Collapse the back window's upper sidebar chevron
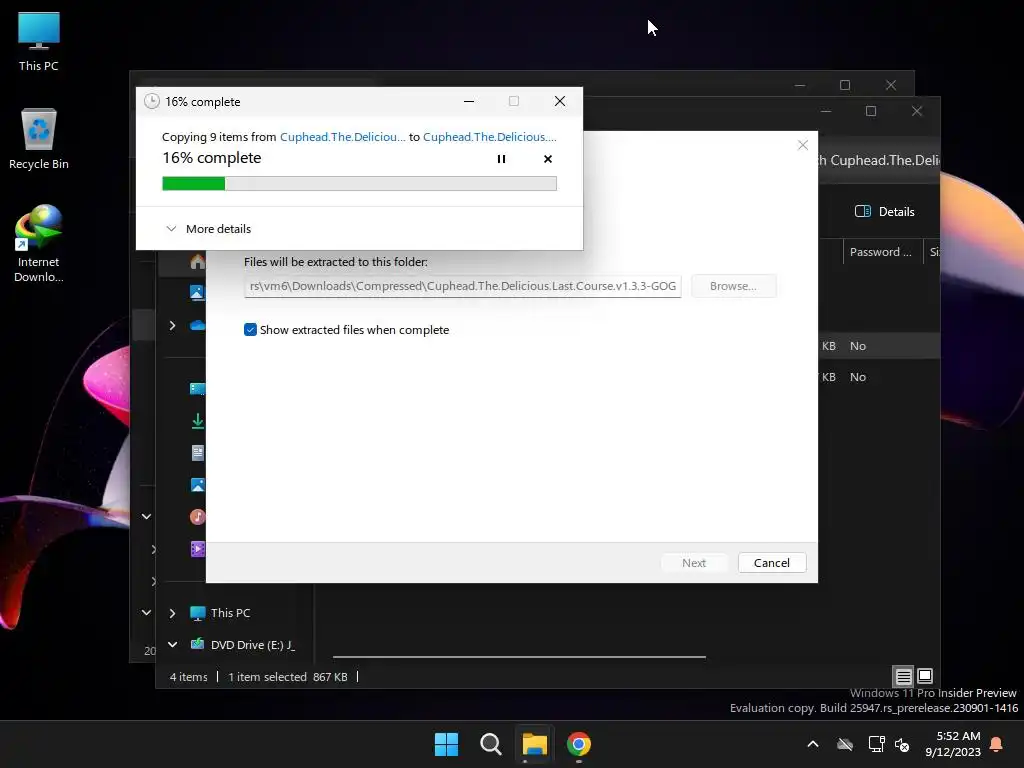 [146, 517]
